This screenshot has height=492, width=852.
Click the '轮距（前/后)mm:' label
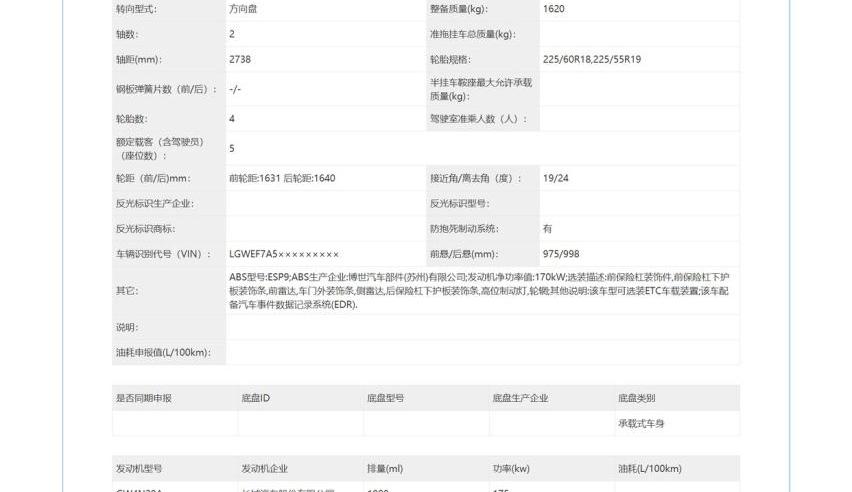click(x=153, y=178)
